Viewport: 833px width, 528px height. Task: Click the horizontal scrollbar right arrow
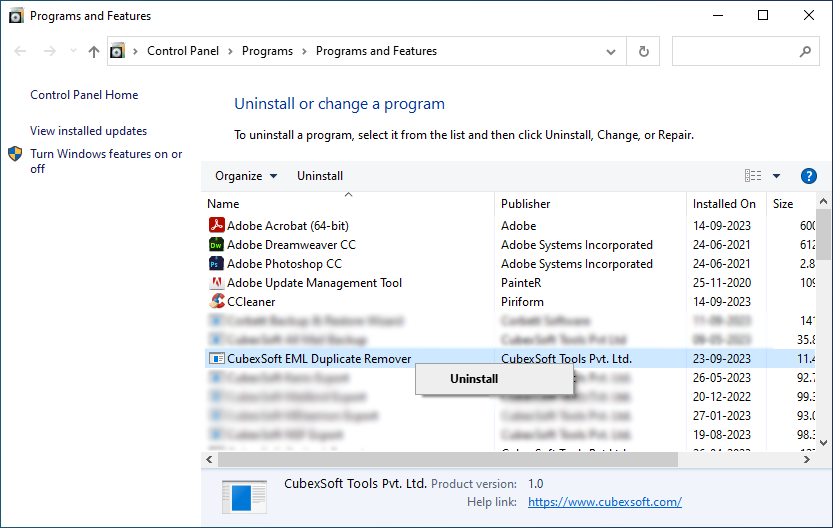(807, 459)
